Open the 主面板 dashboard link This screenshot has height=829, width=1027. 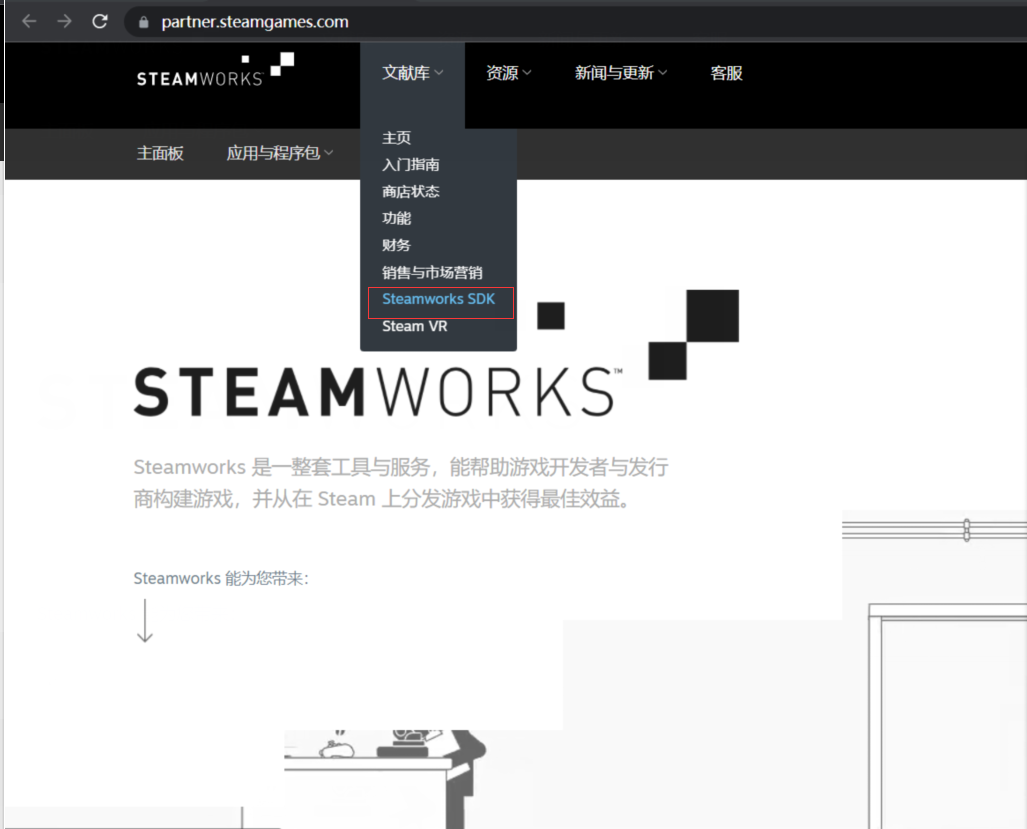(x=159, y=153)
